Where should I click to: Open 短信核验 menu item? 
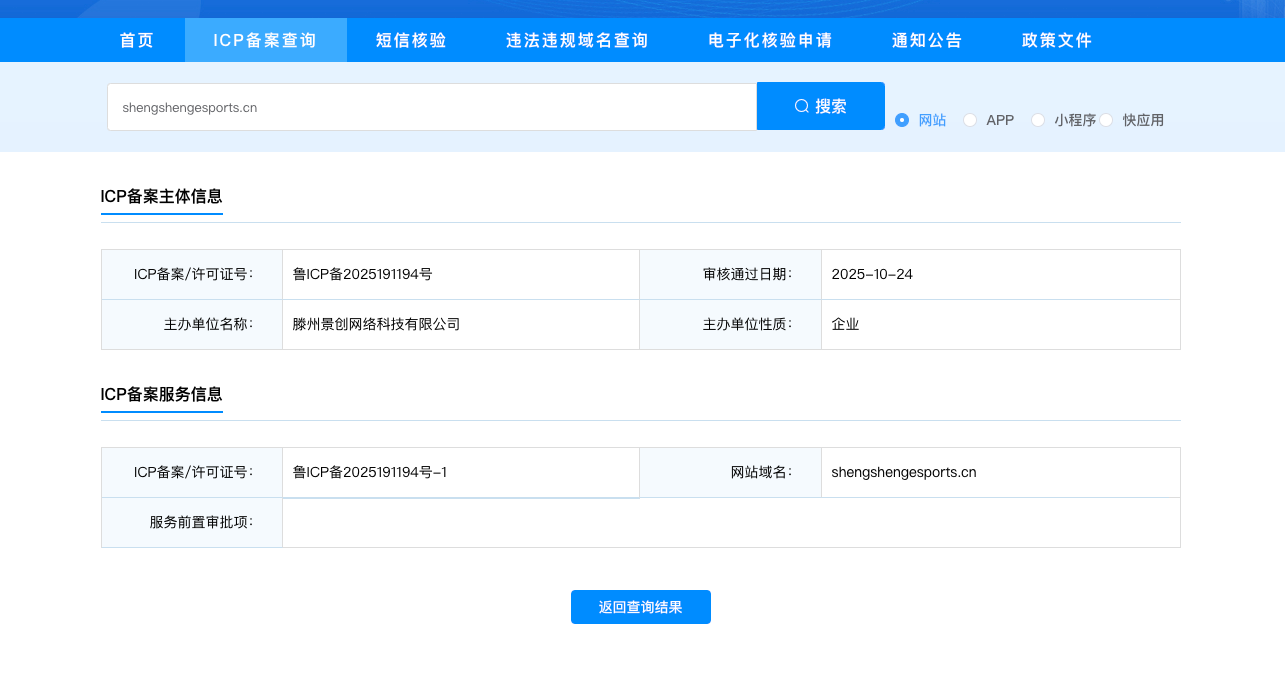pyautogui.click(x=411, y=40)
